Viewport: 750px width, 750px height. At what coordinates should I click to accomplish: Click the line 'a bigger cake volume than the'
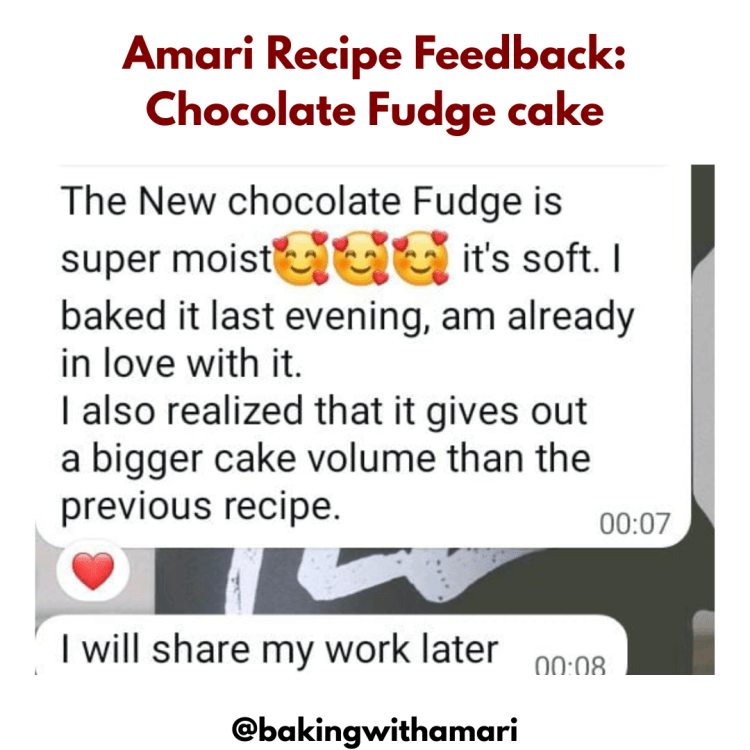(326, 459)
